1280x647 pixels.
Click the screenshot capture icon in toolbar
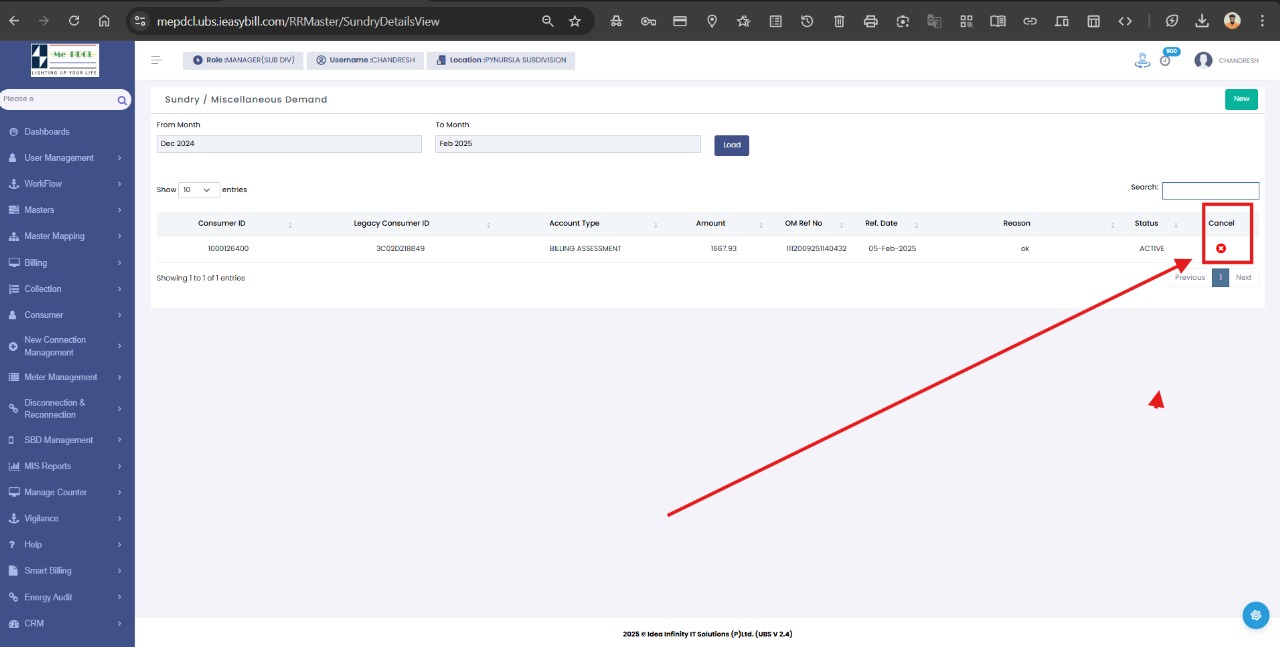pos(902,20)
